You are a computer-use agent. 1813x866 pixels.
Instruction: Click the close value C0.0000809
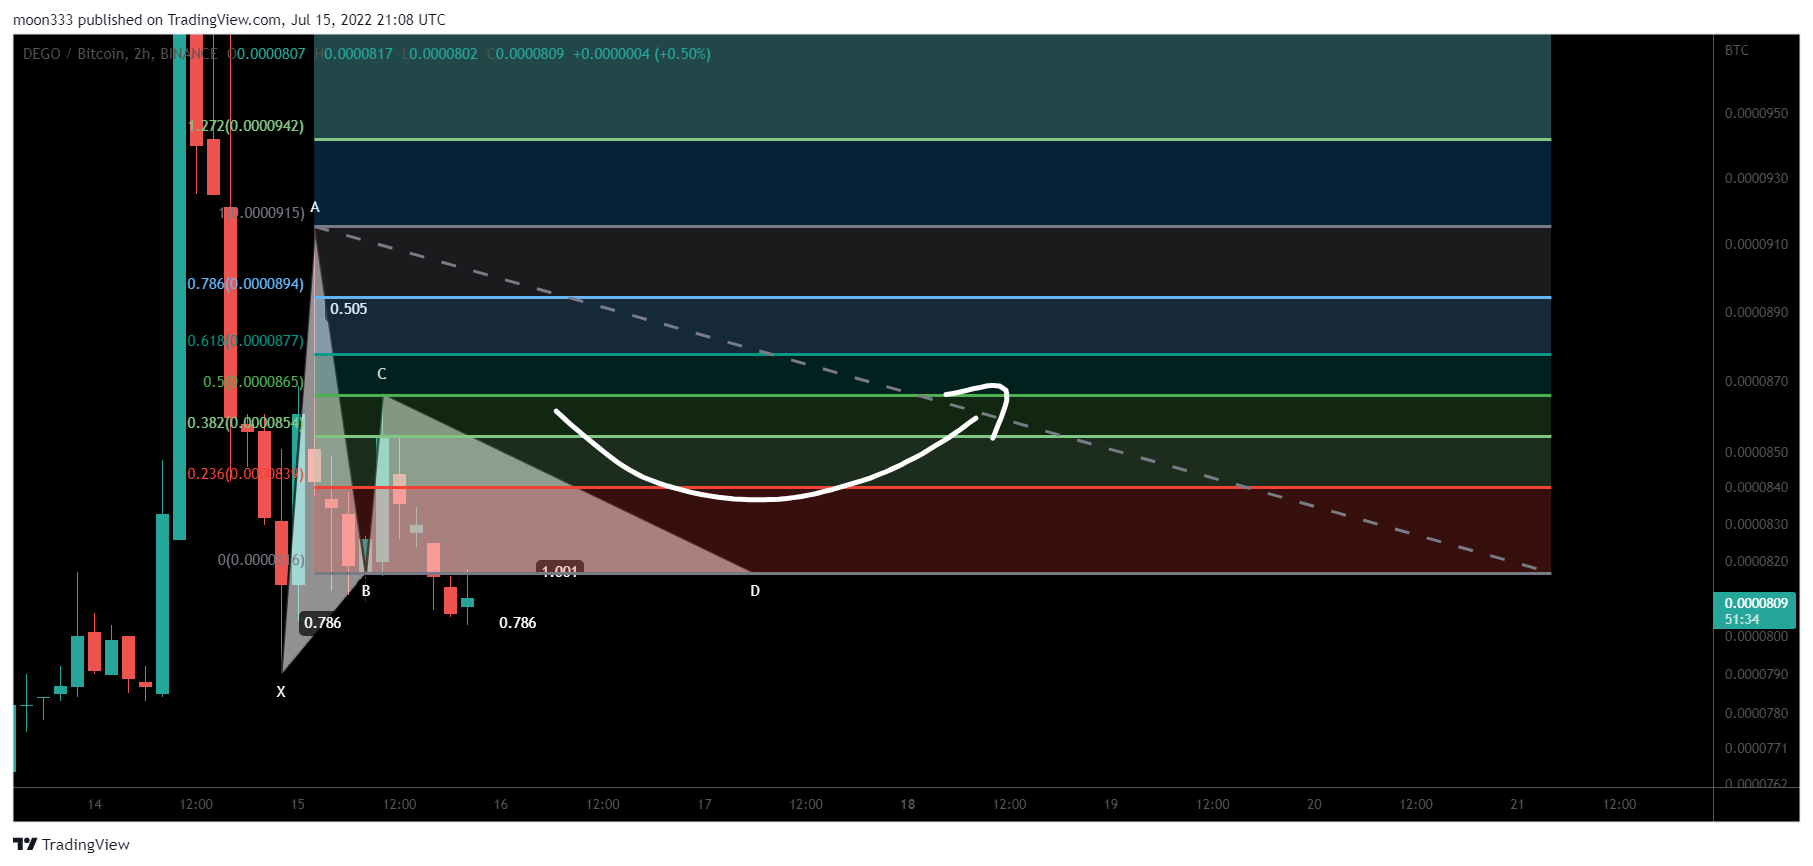(x=526, y=54)
